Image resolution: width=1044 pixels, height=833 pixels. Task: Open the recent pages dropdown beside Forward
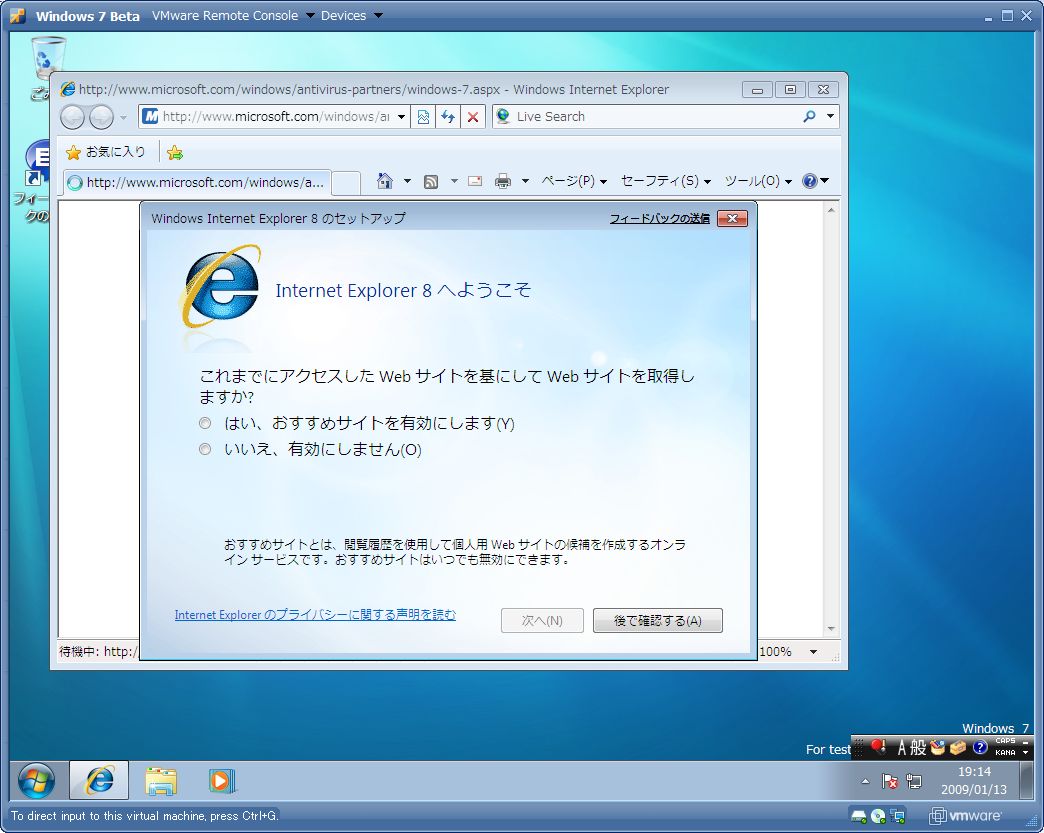tap(123, 118)
